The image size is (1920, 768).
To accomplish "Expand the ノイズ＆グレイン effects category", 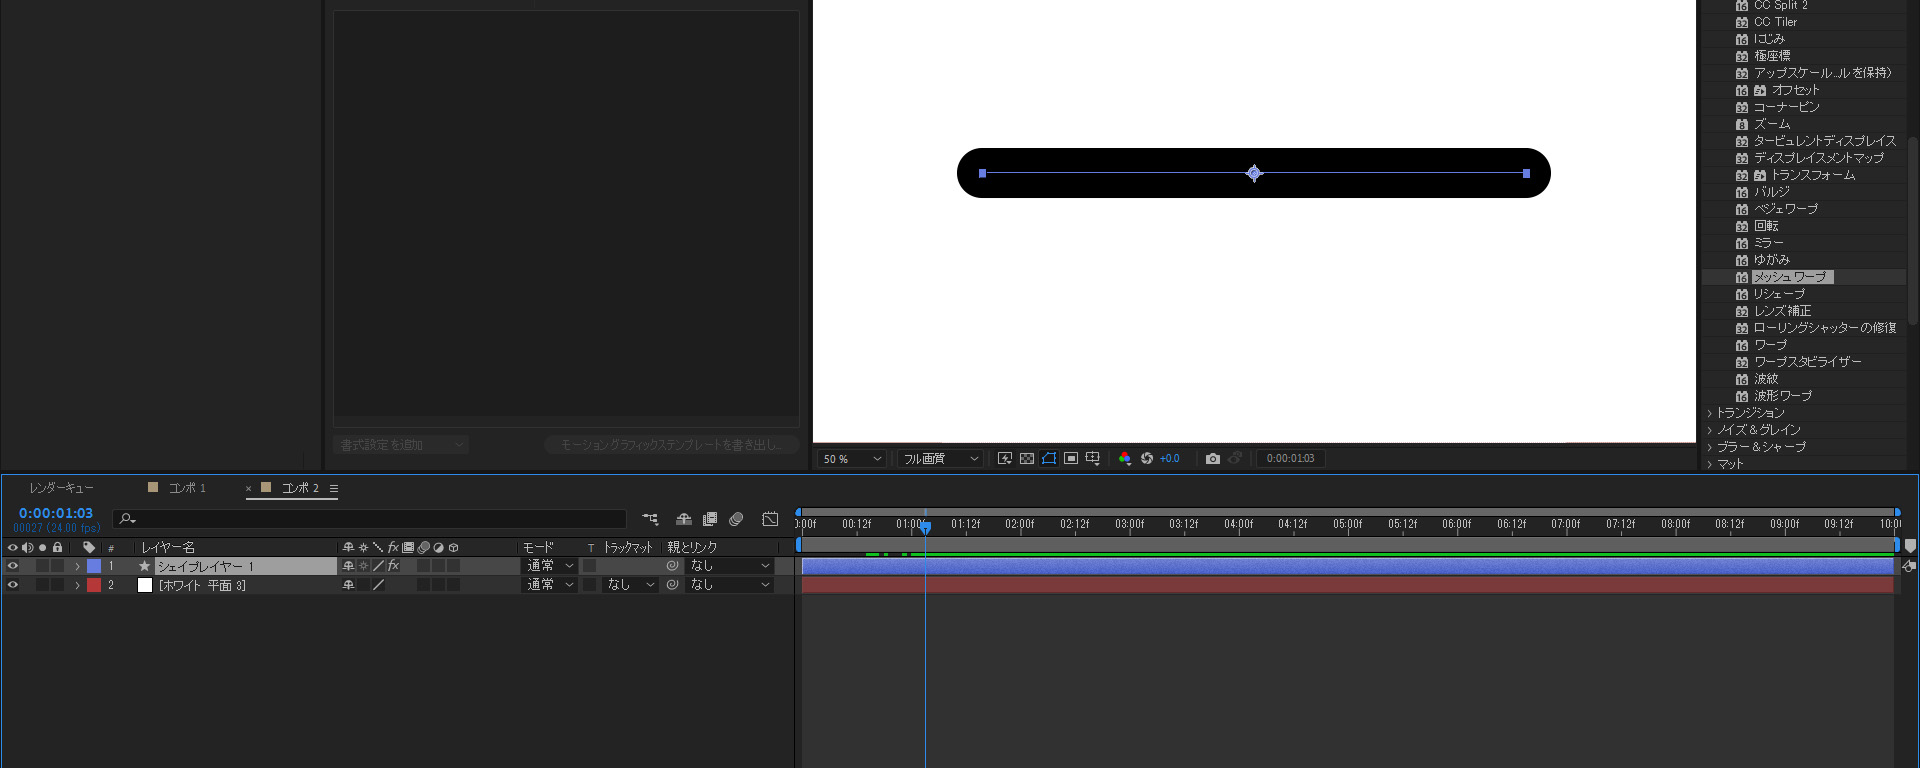I will coord(1710,430).
